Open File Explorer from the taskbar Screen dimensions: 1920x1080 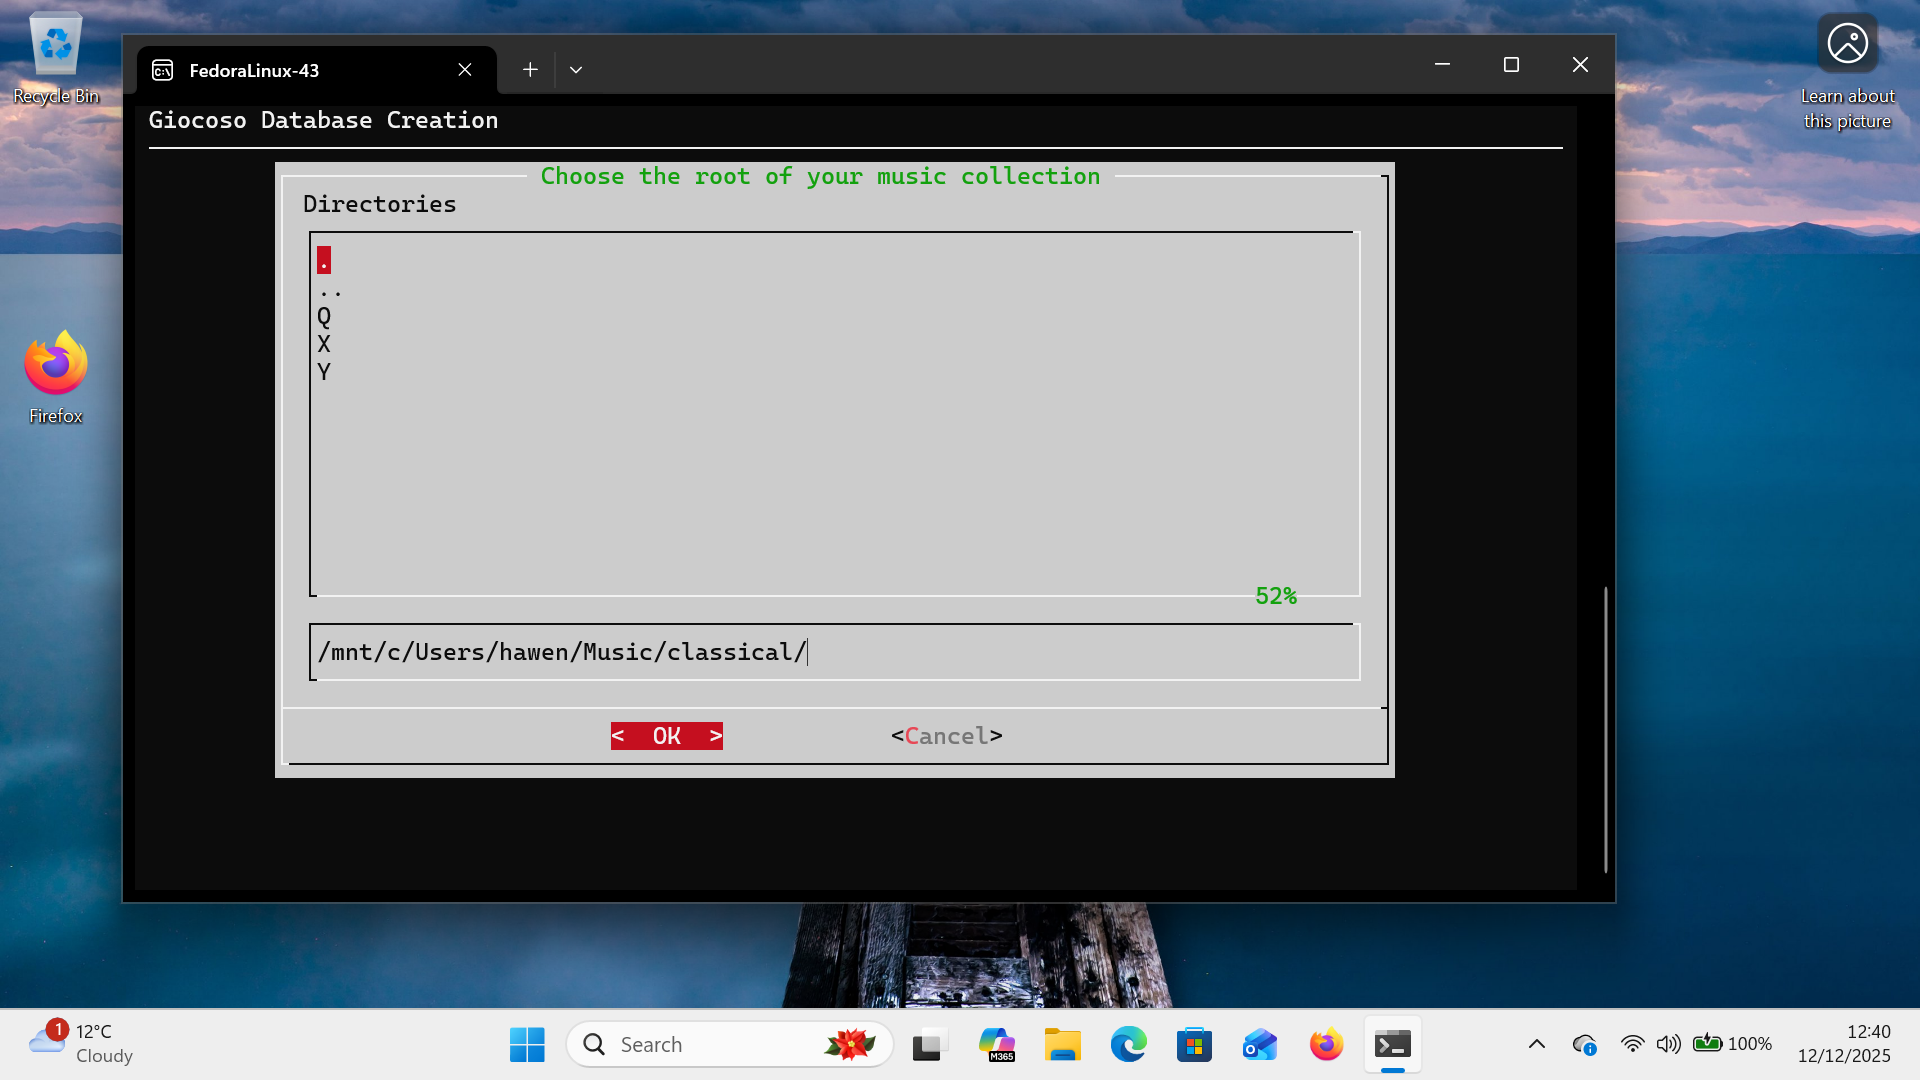(1063, 1044)
